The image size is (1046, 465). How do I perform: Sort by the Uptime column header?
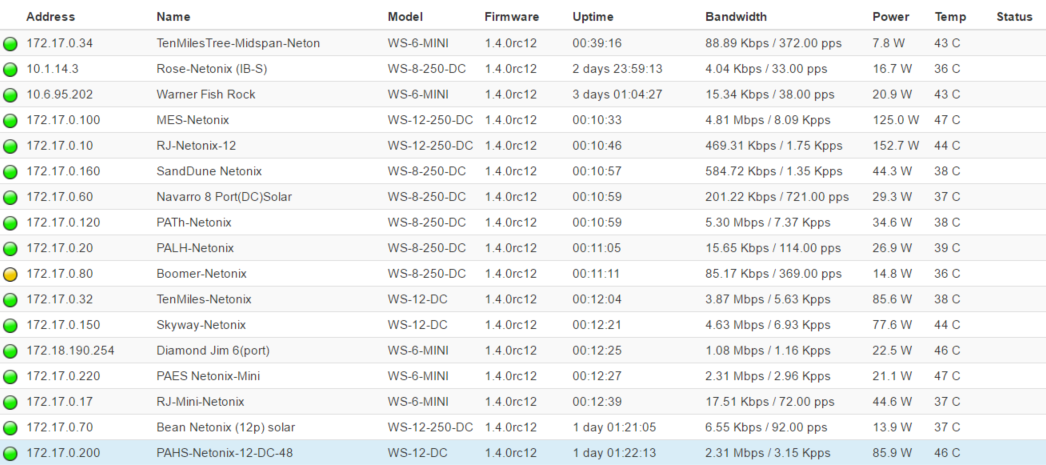point(593,17)
